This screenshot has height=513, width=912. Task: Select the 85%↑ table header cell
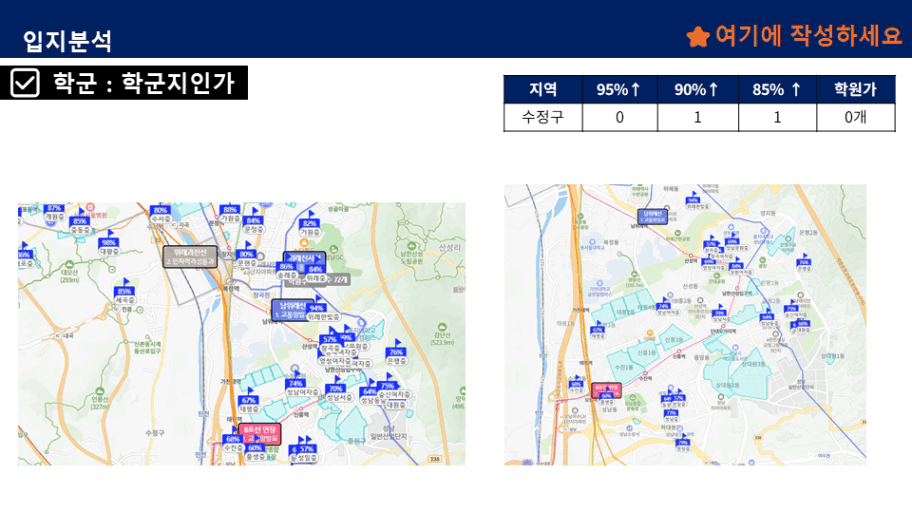point(777,89)
